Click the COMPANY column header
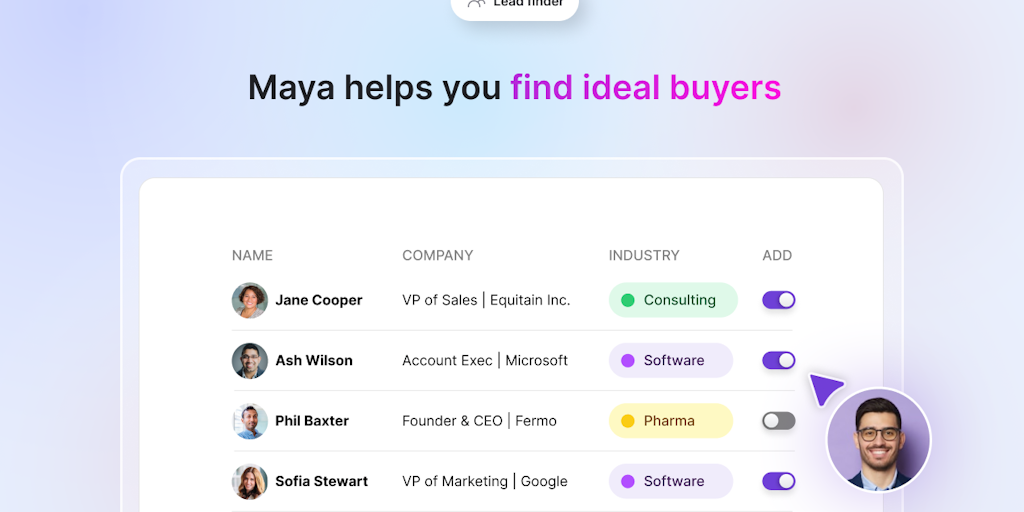1024x512 pixels. point(437,255)
